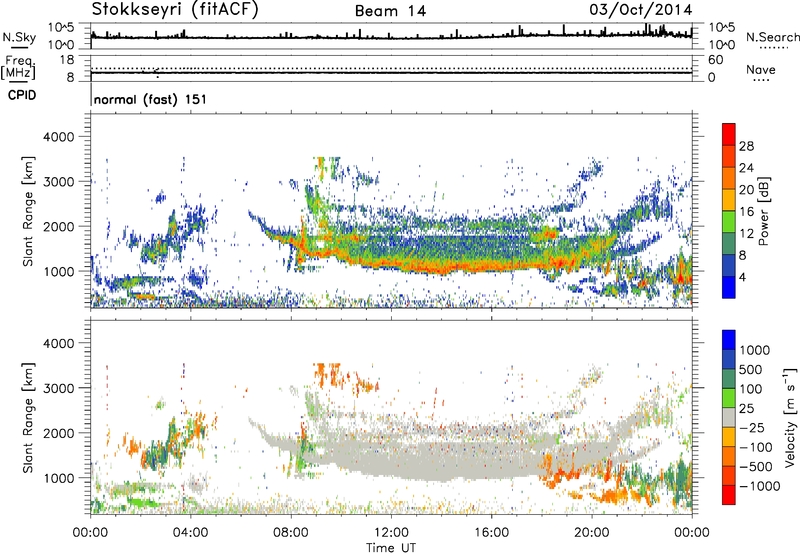800x554 pixels.
Task: Click '1000' on velocity panel range axis
Action: tap(58, 478)
